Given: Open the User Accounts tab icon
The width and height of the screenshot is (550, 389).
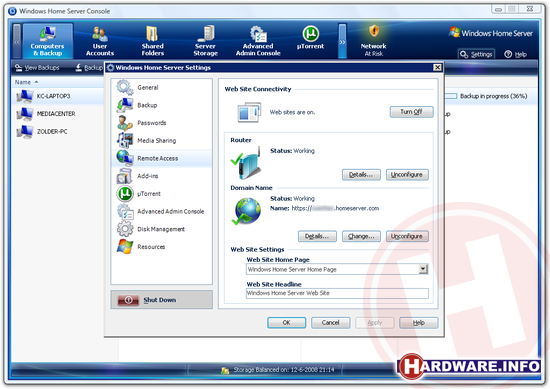Looking at the screenshot, I should (x=100, y=34).
